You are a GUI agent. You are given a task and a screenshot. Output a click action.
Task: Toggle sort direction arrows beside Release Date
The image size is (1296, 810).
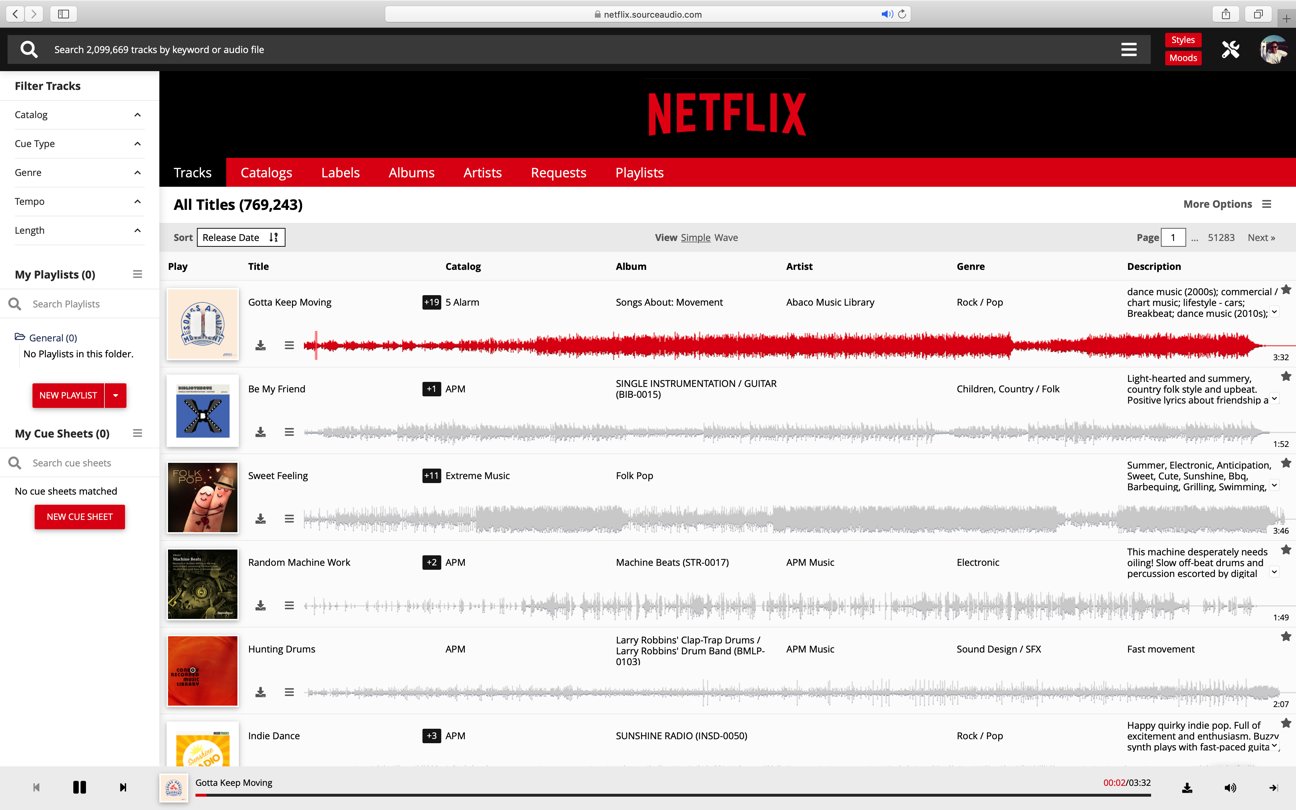coord(274,237)
